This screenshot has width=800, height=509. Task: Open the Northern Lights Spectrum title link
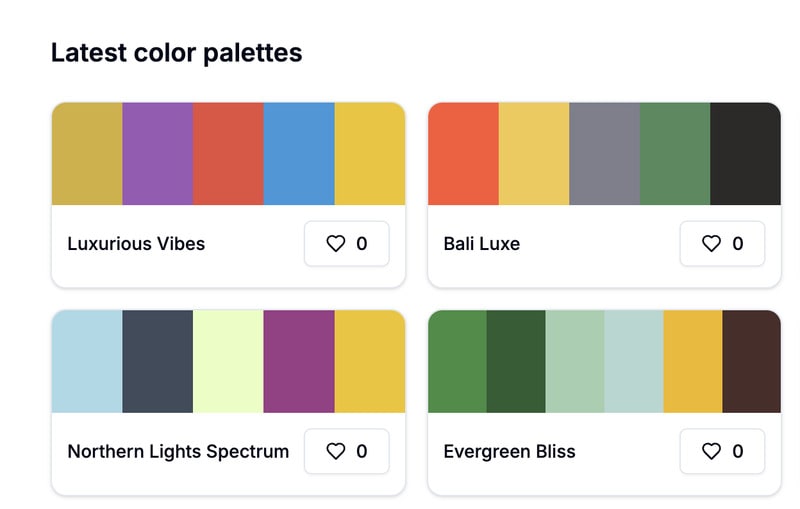tap(178, 452)
